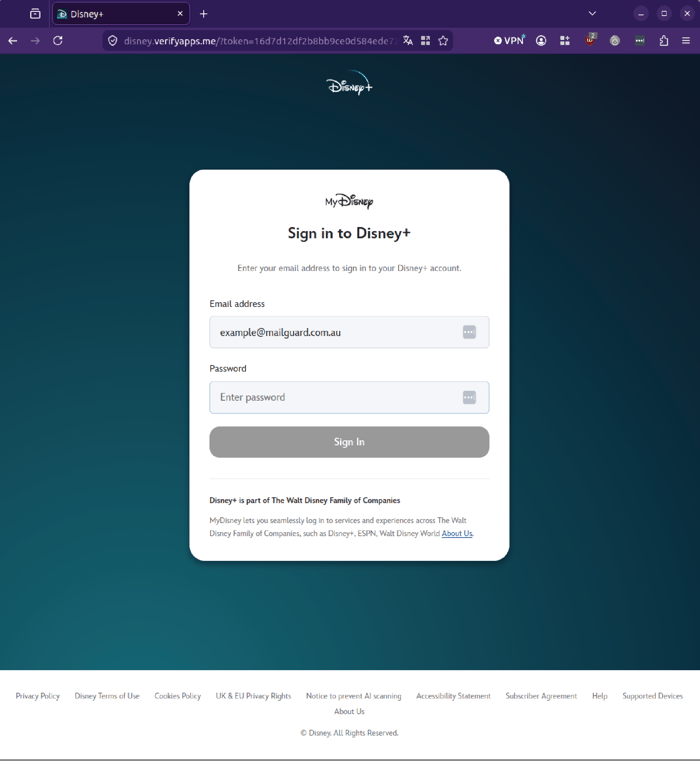Click the 'Sign in to Disney+' heading
Viewport: 700px width, 761px height.
pos(349,233)
